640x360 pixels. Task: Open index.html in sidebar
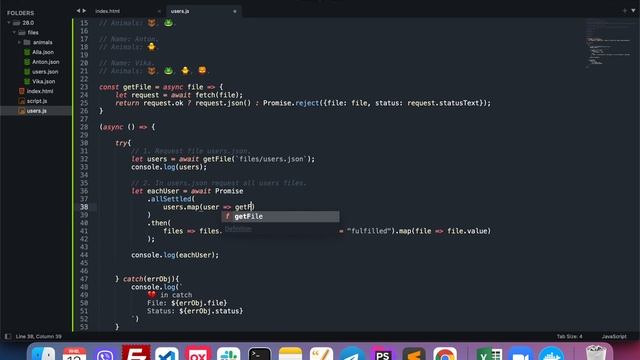[x=40, y=91]
